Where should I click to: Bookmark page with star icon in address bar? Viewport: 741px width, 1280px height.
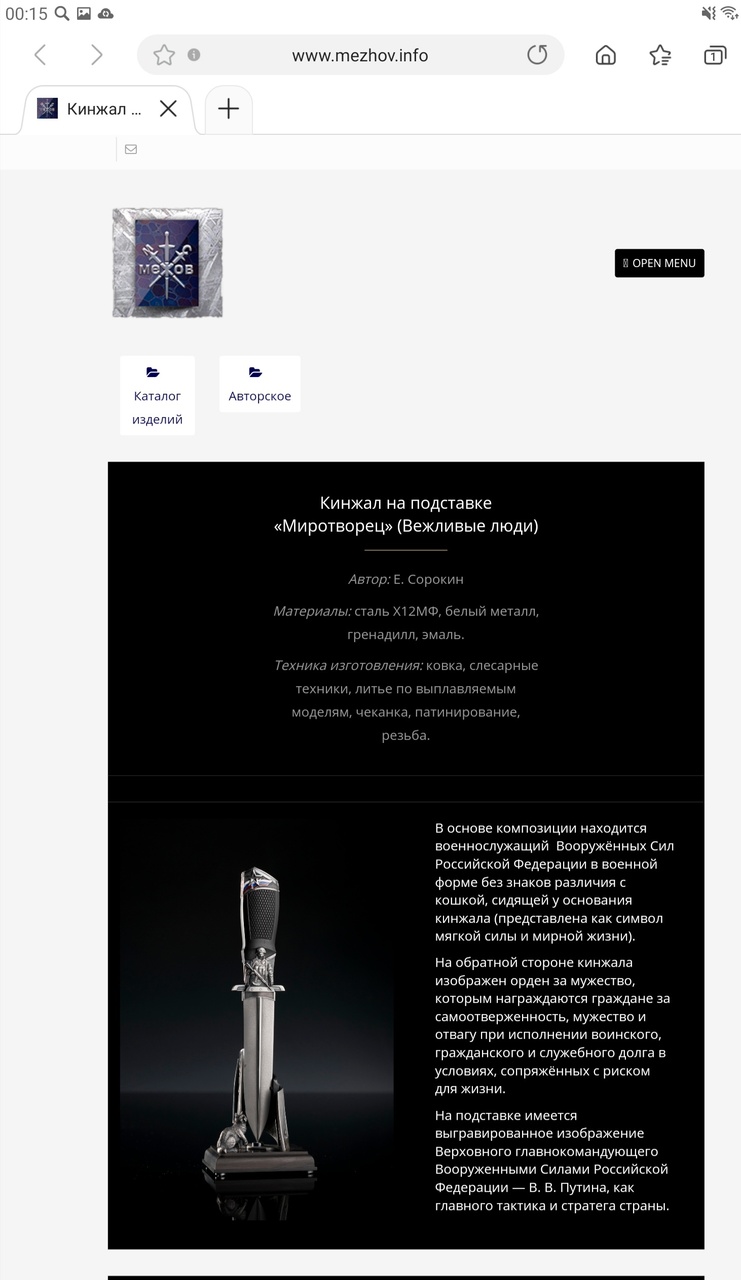pos(164,55)
